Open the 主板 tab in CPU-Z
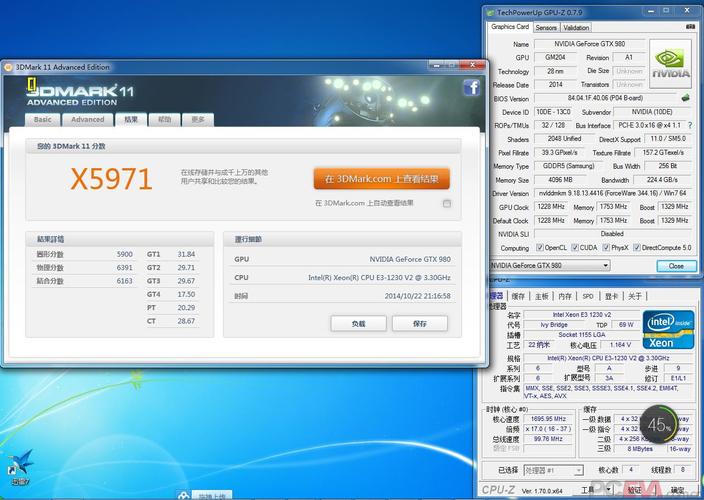Screen dimensions: 704x500 pyautogui.click(x=542, y=296)
